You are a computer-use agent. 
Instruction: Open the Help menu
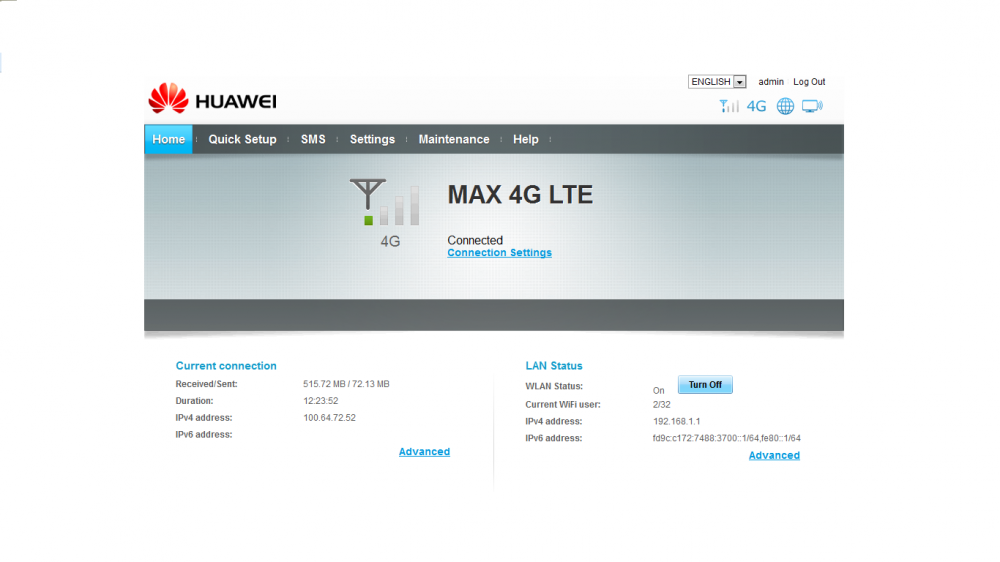pyautogui.click(x=526, y=139)
